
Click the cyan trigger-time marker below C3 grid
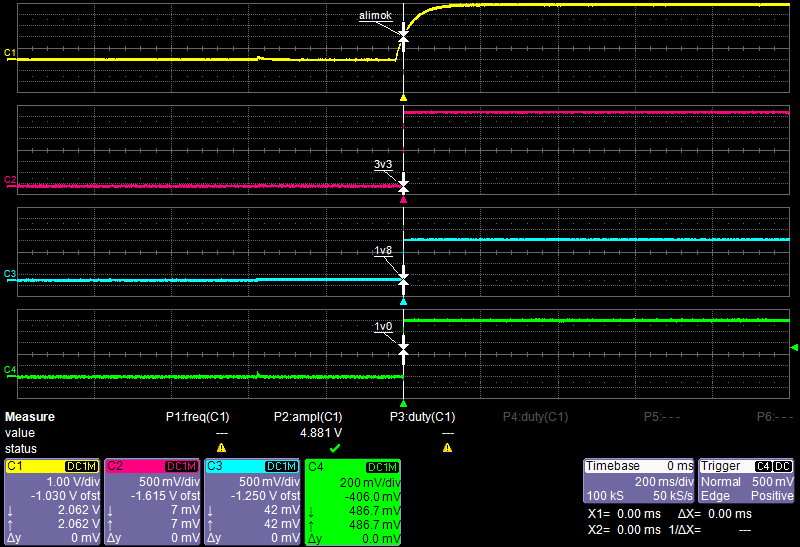pyautogui.click(x=404, y=302)
